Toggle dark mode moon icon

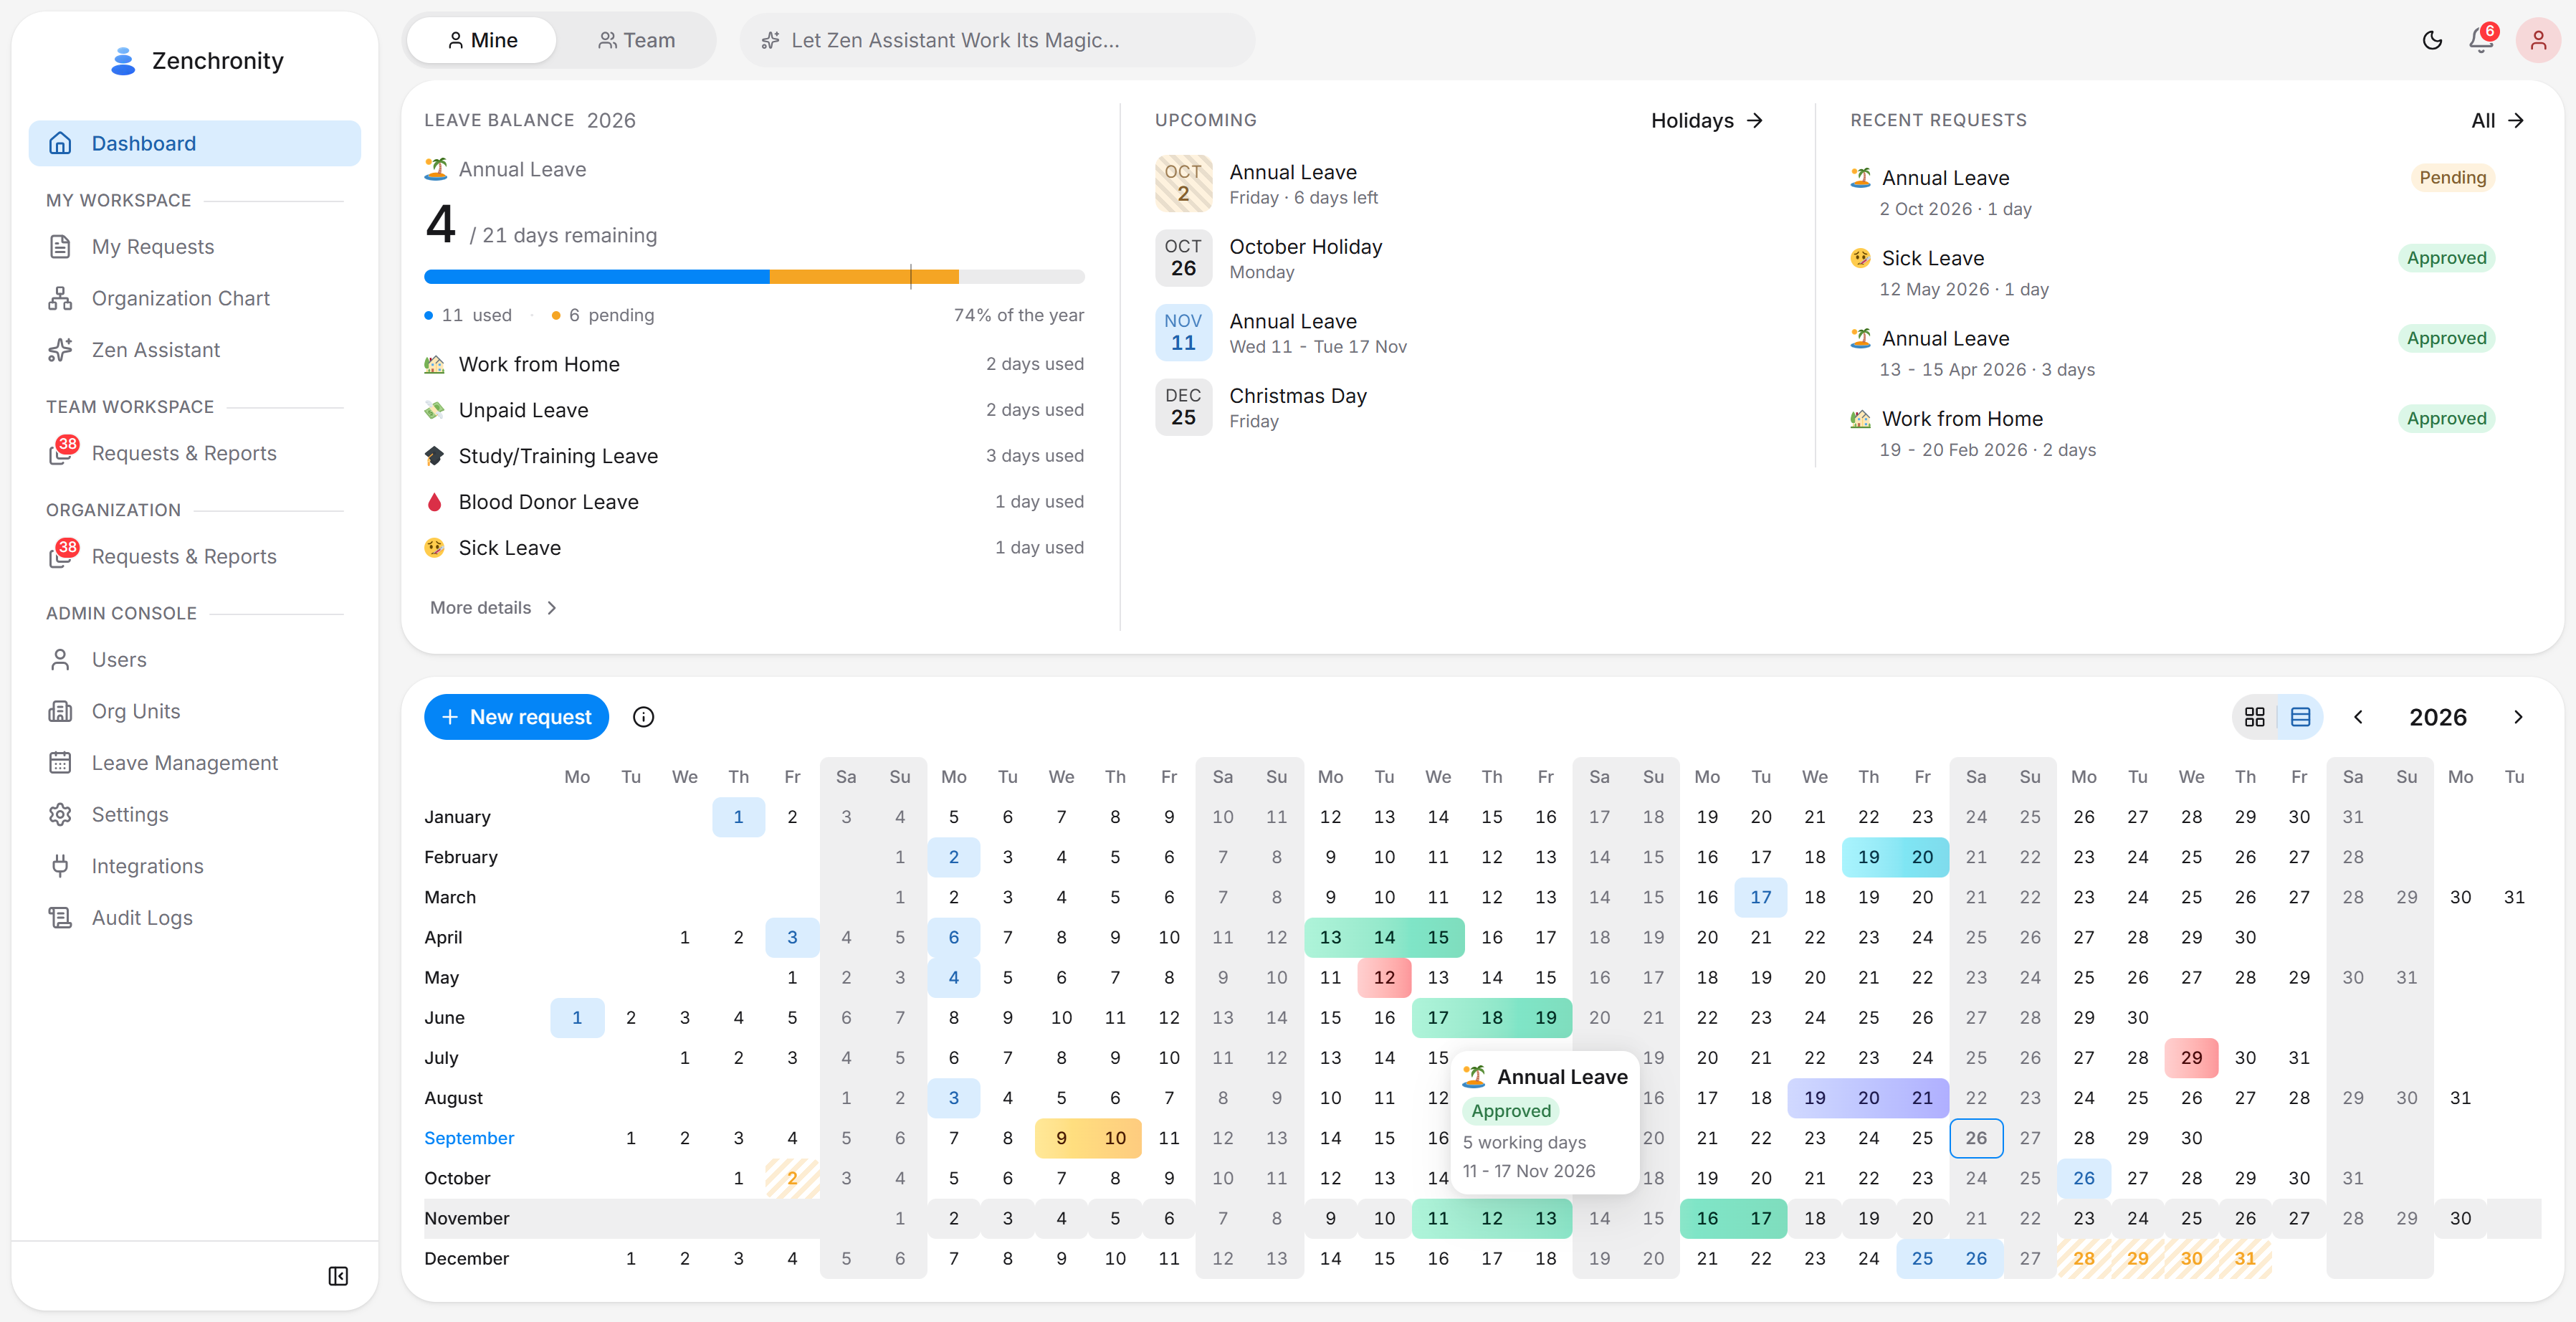(x=2432, y=40)
